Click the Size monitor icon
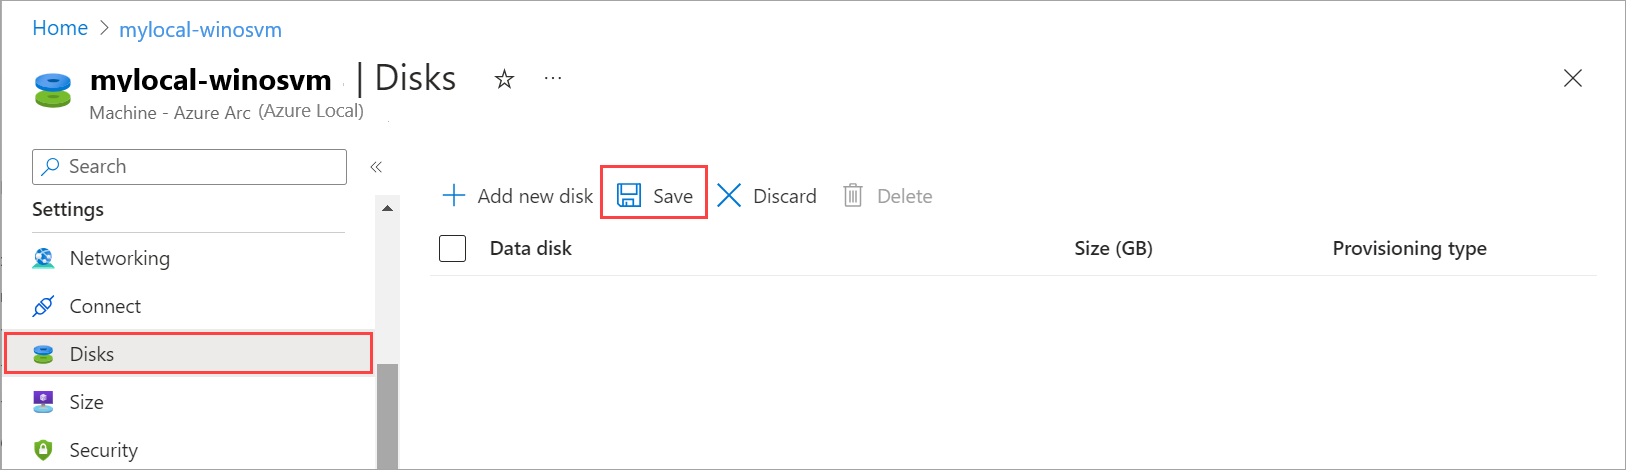The width and height of the screenshot is (1626, 470). click(43, 402)
